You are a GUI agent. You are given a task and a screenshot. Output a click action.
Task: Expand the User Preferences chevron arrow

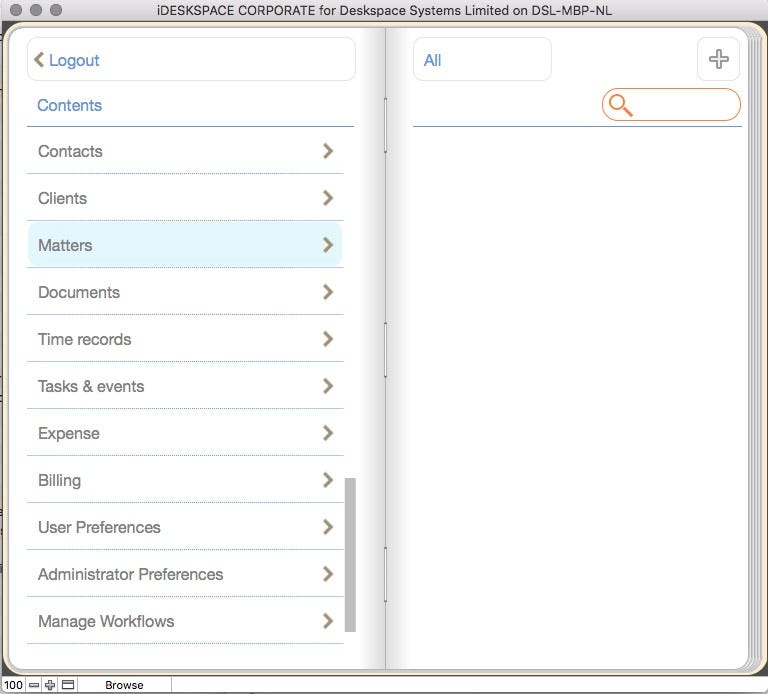point(328,527)
